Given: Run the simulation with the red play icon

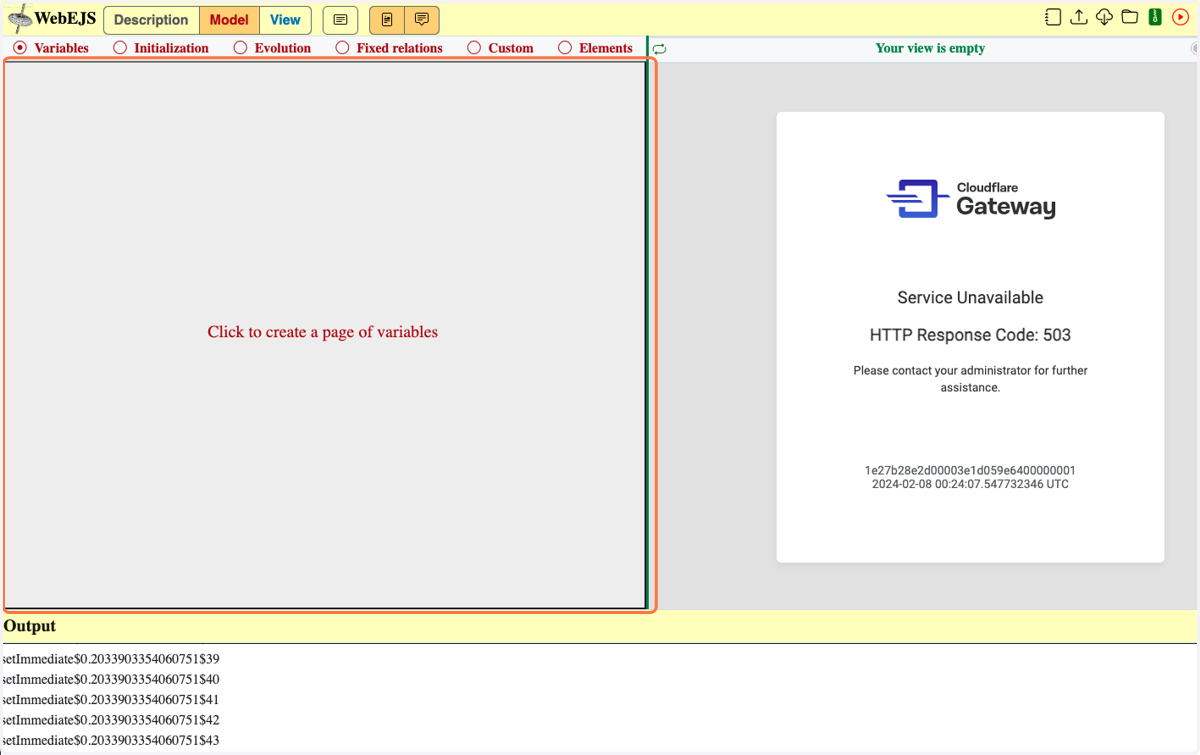Looking at the screenshot, I should click(1181, 17).
